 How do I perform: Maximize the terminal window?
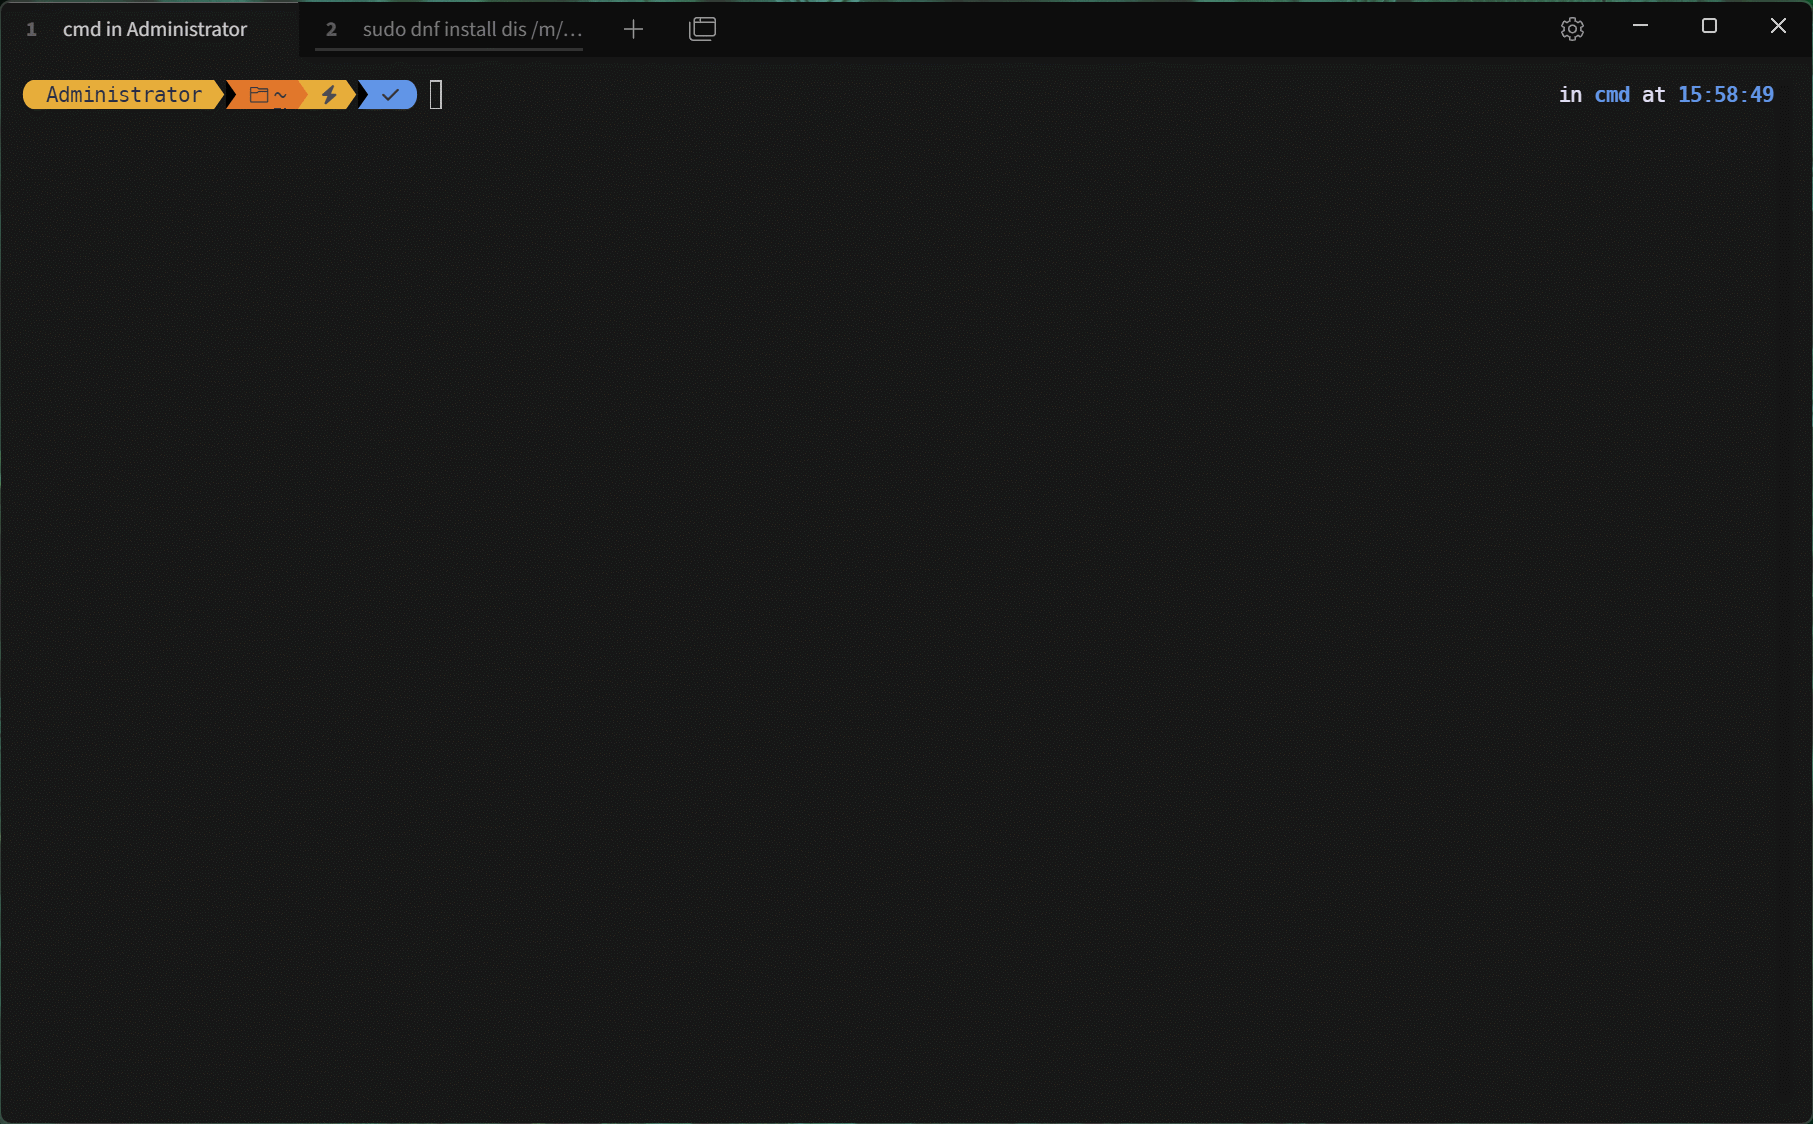(1709, 26)
